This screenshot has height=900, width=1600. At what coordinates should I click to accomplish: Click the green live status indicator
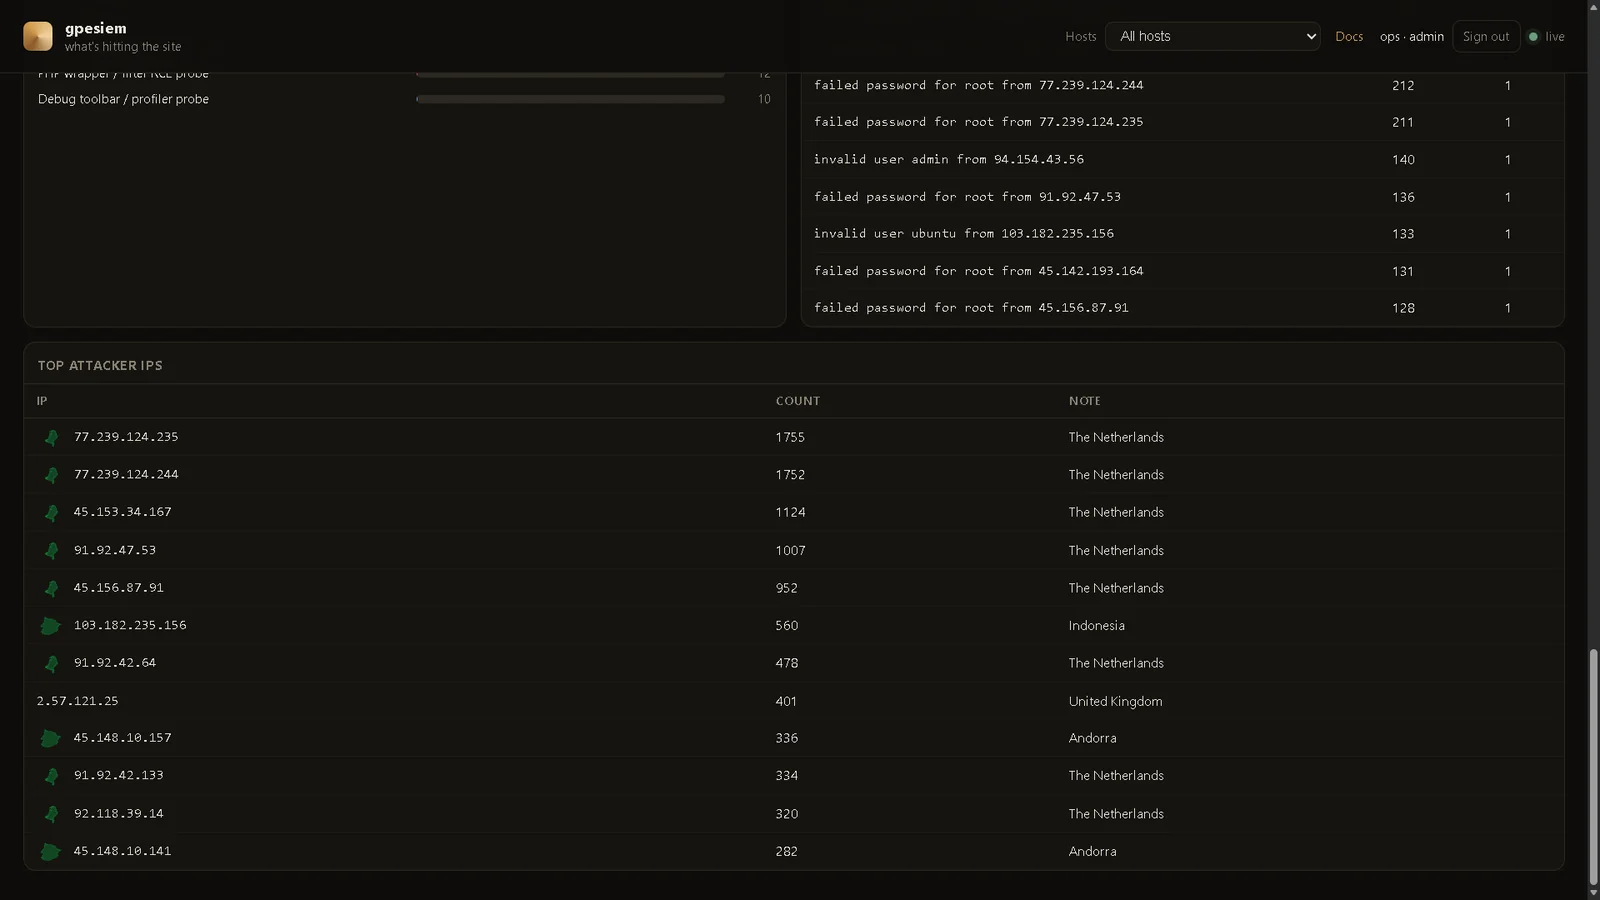[1533, 37]
